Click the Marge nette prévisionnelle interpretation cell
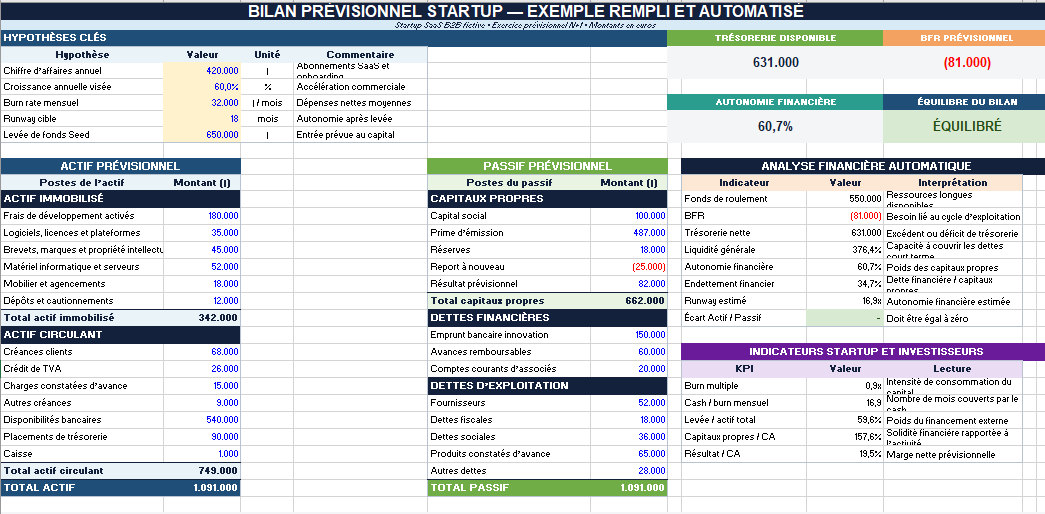Image resolution: width=1045 pixels, height=514 pixels. pyautogui.click(x=953, y=454)
